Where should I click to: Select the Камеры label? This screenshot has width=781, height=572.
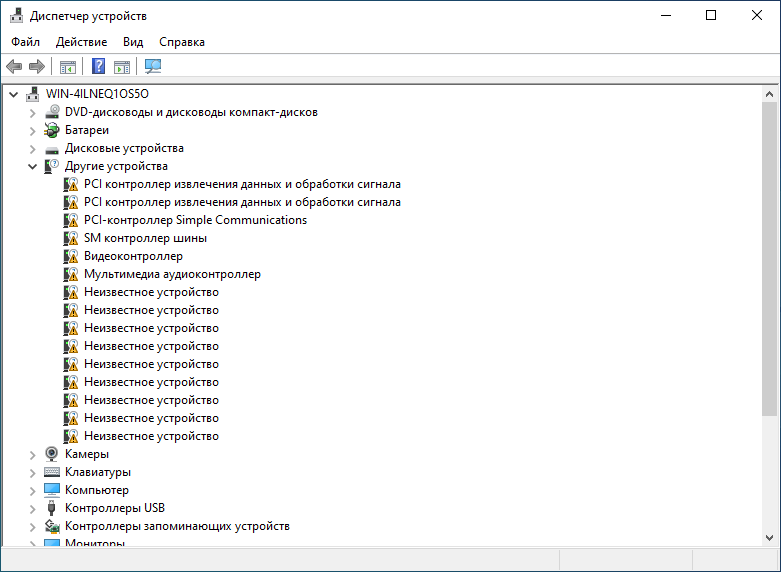[87, 454]
